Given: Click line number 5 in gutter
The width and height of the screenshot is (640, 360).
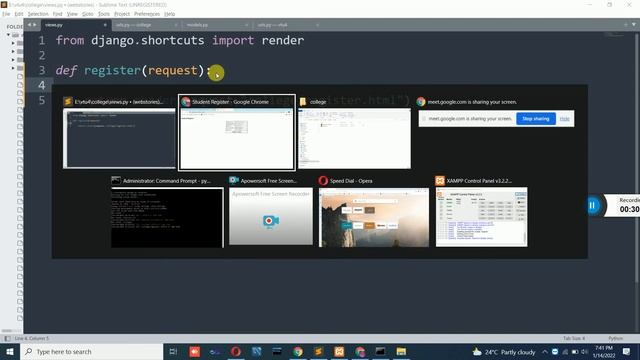Looking at the screenshot, I should pos(42,100).
